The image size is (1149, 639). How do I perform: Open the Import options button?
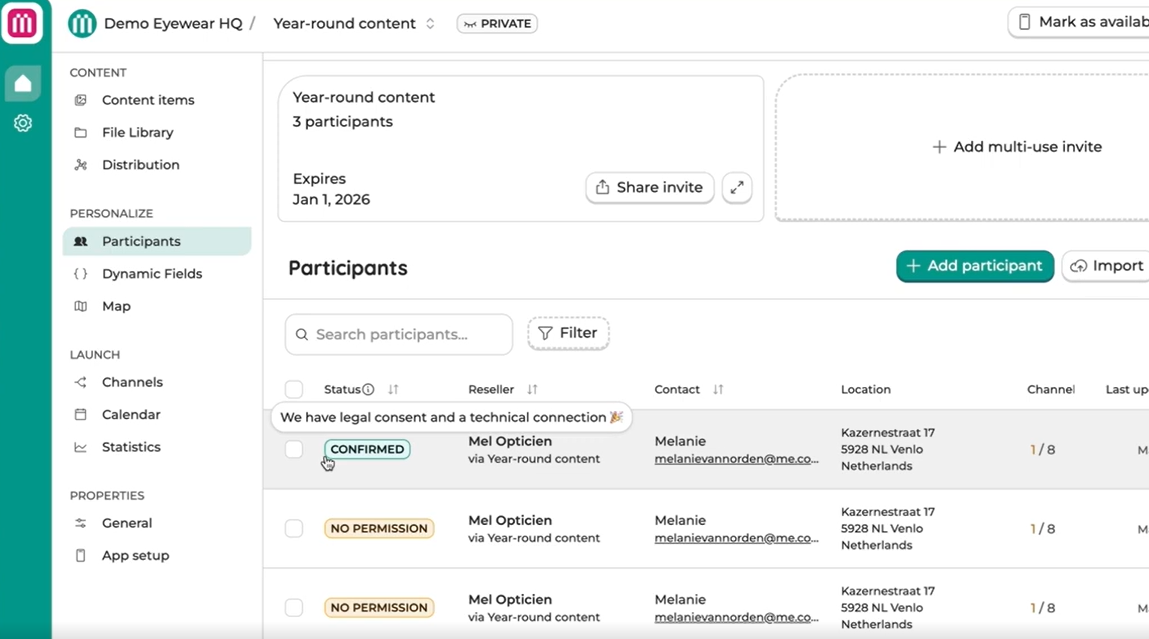[x=1106, y=266]
